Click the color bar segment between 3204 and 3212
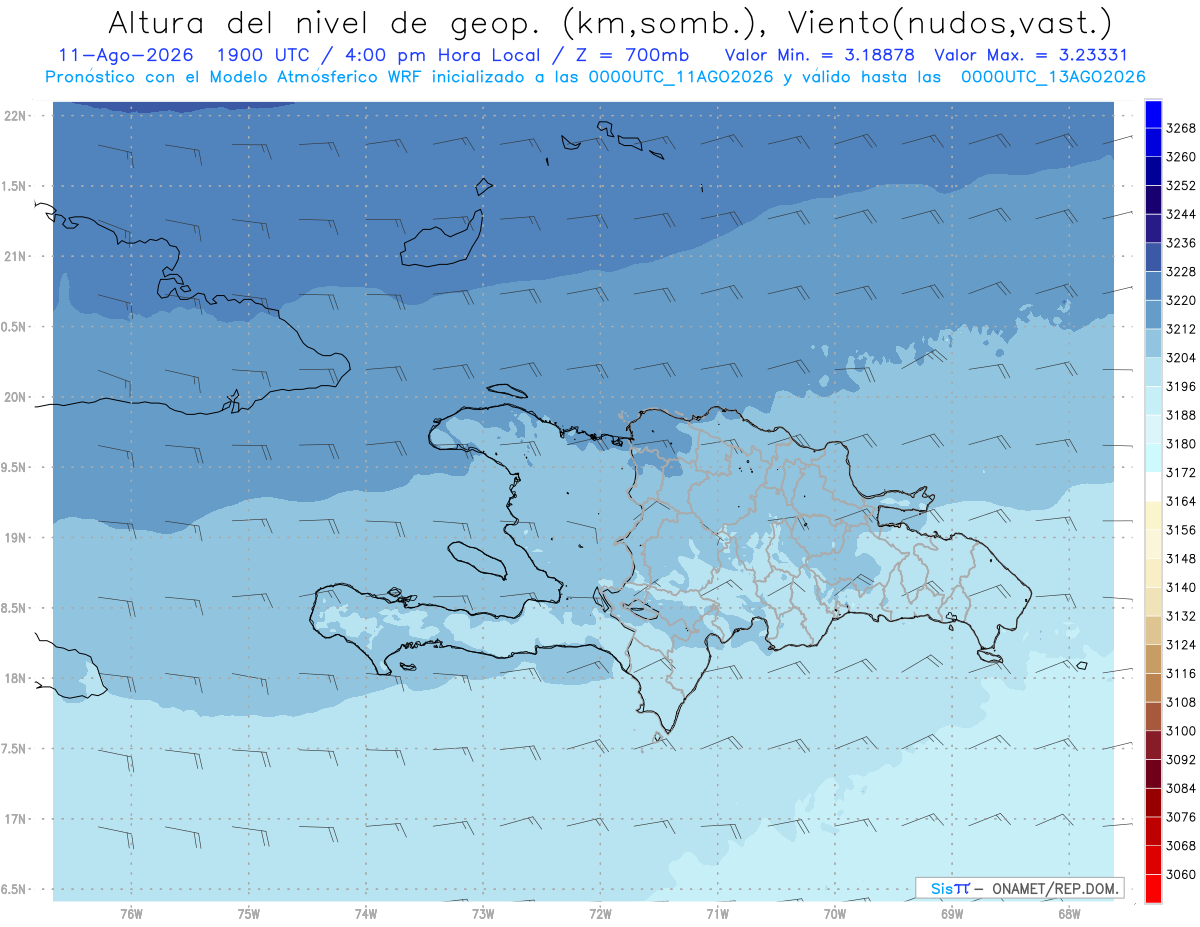This screenshot has width=1200, height=927. [1153, 343]
